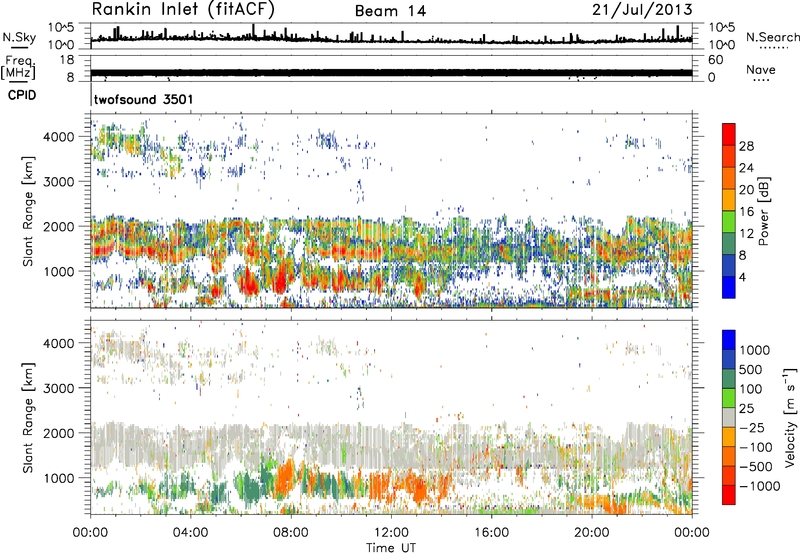Click the '20:00' time axis label
Image resolution: width=800 pixels, height=554 pixels.
tap(592, 533)
